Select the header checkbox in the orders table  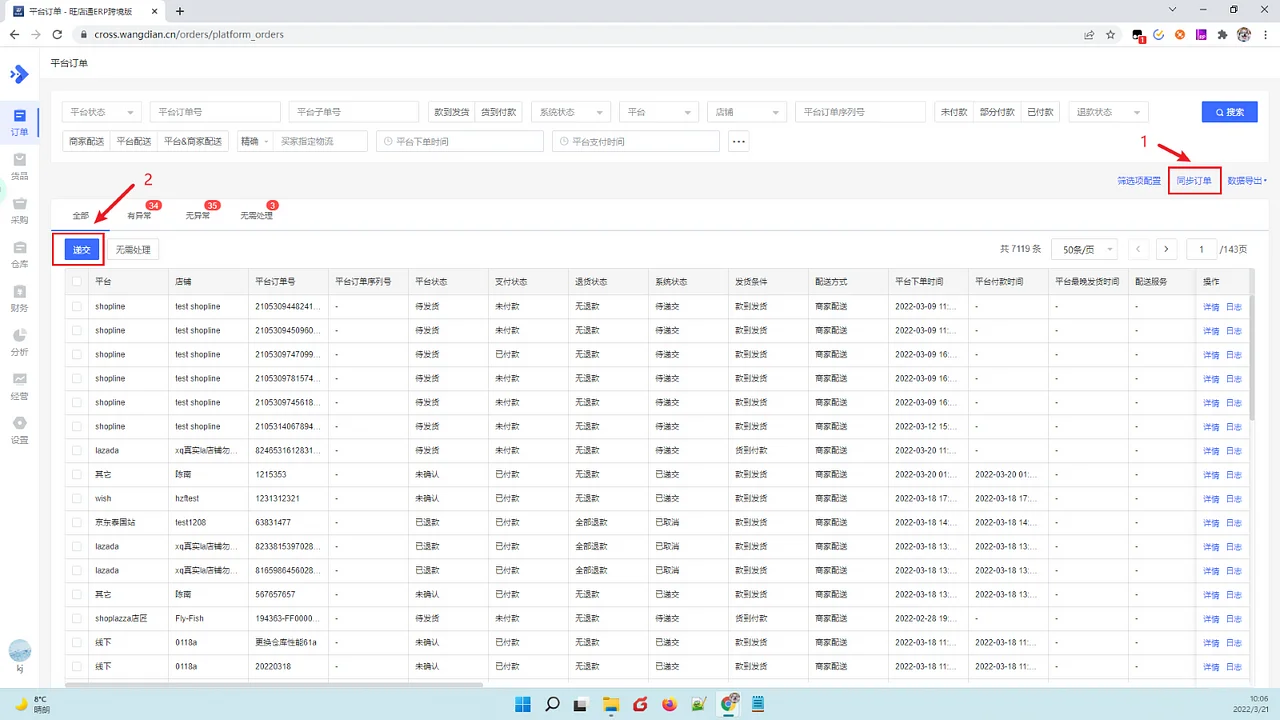click(76, 281)
